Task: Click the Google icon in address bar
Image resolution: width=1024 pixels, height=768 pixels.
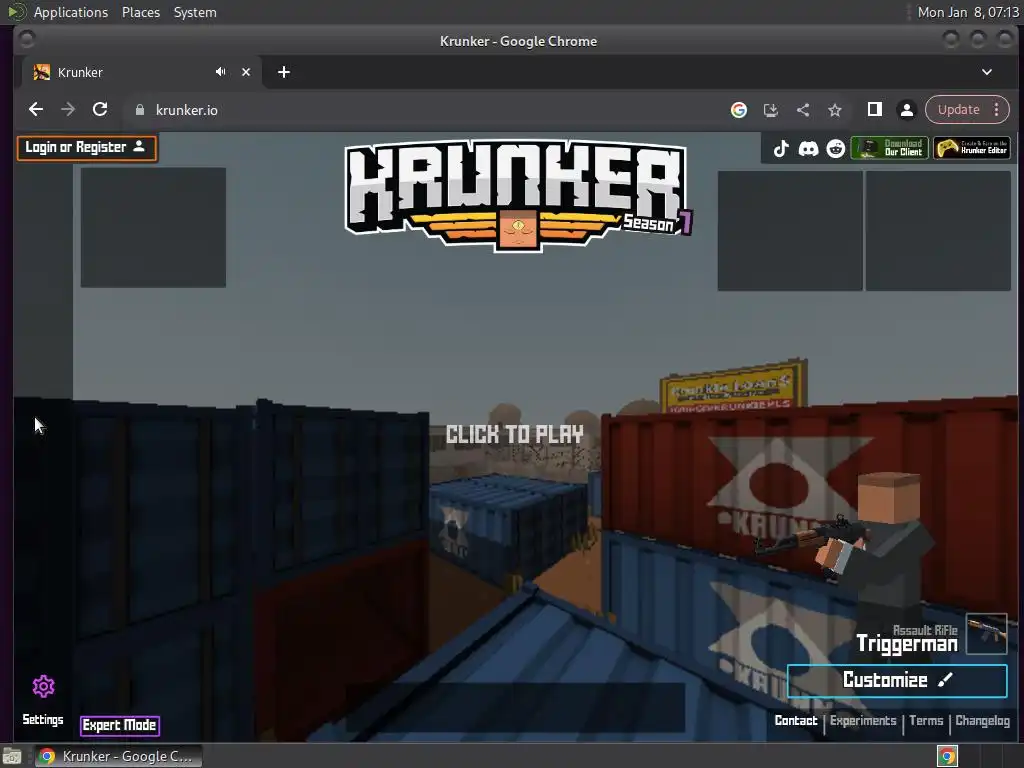Action: pyautogui.click(x=739, y=110)
